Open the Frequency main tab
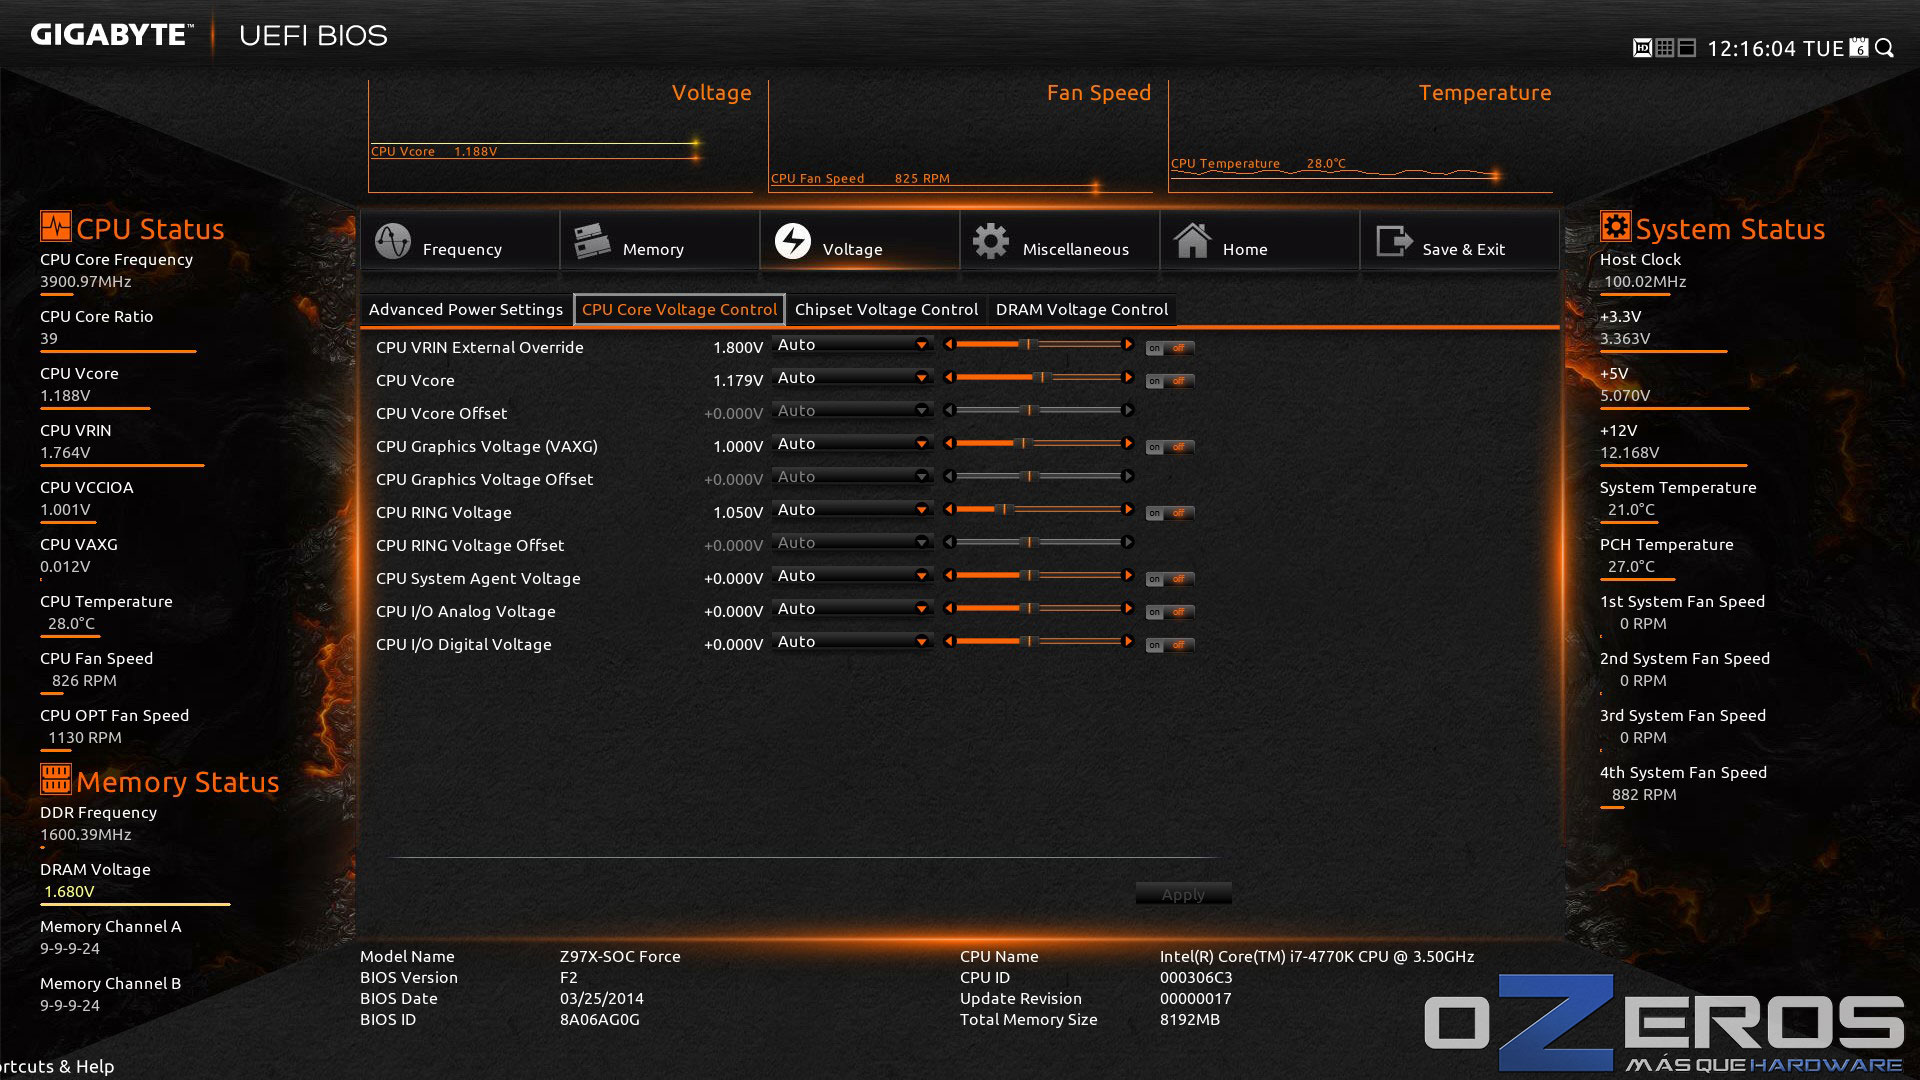This screenshot has height=1080, width=1920. [x=460, y=241]
